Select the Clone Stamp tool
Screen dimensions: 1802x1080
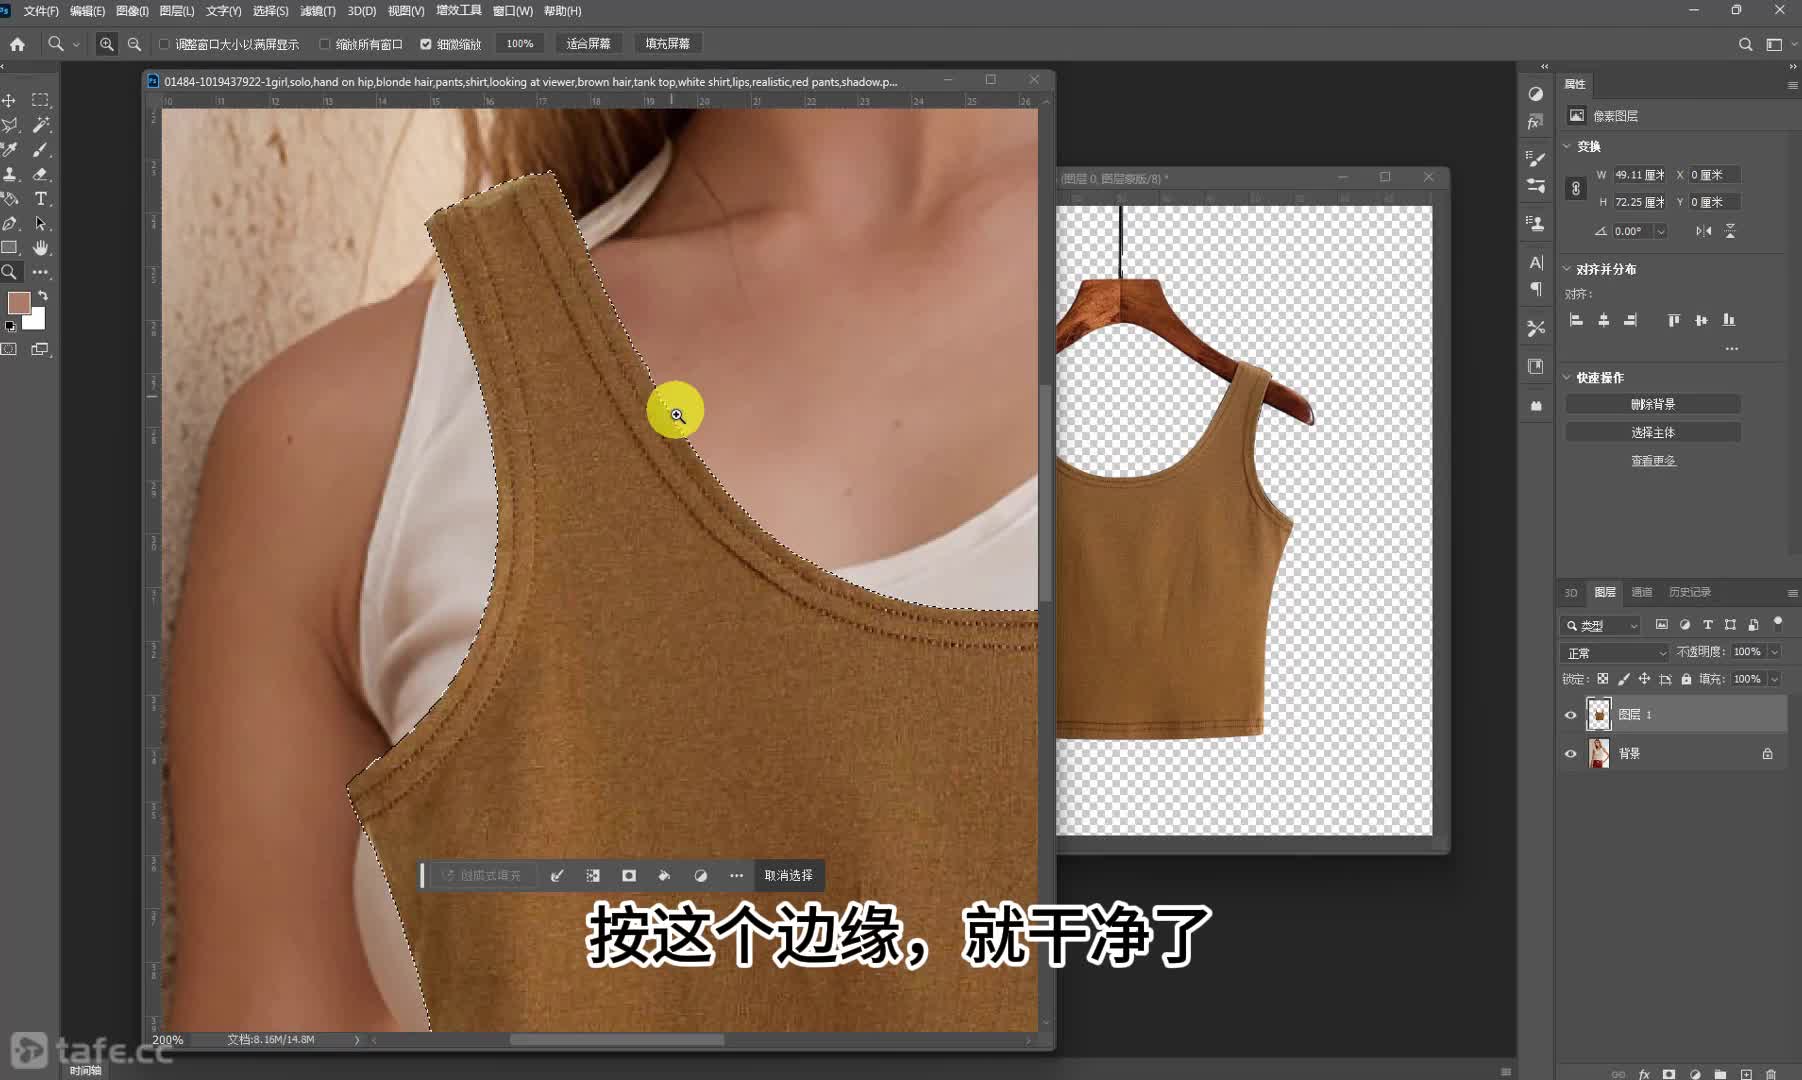(x=9, y=174)
